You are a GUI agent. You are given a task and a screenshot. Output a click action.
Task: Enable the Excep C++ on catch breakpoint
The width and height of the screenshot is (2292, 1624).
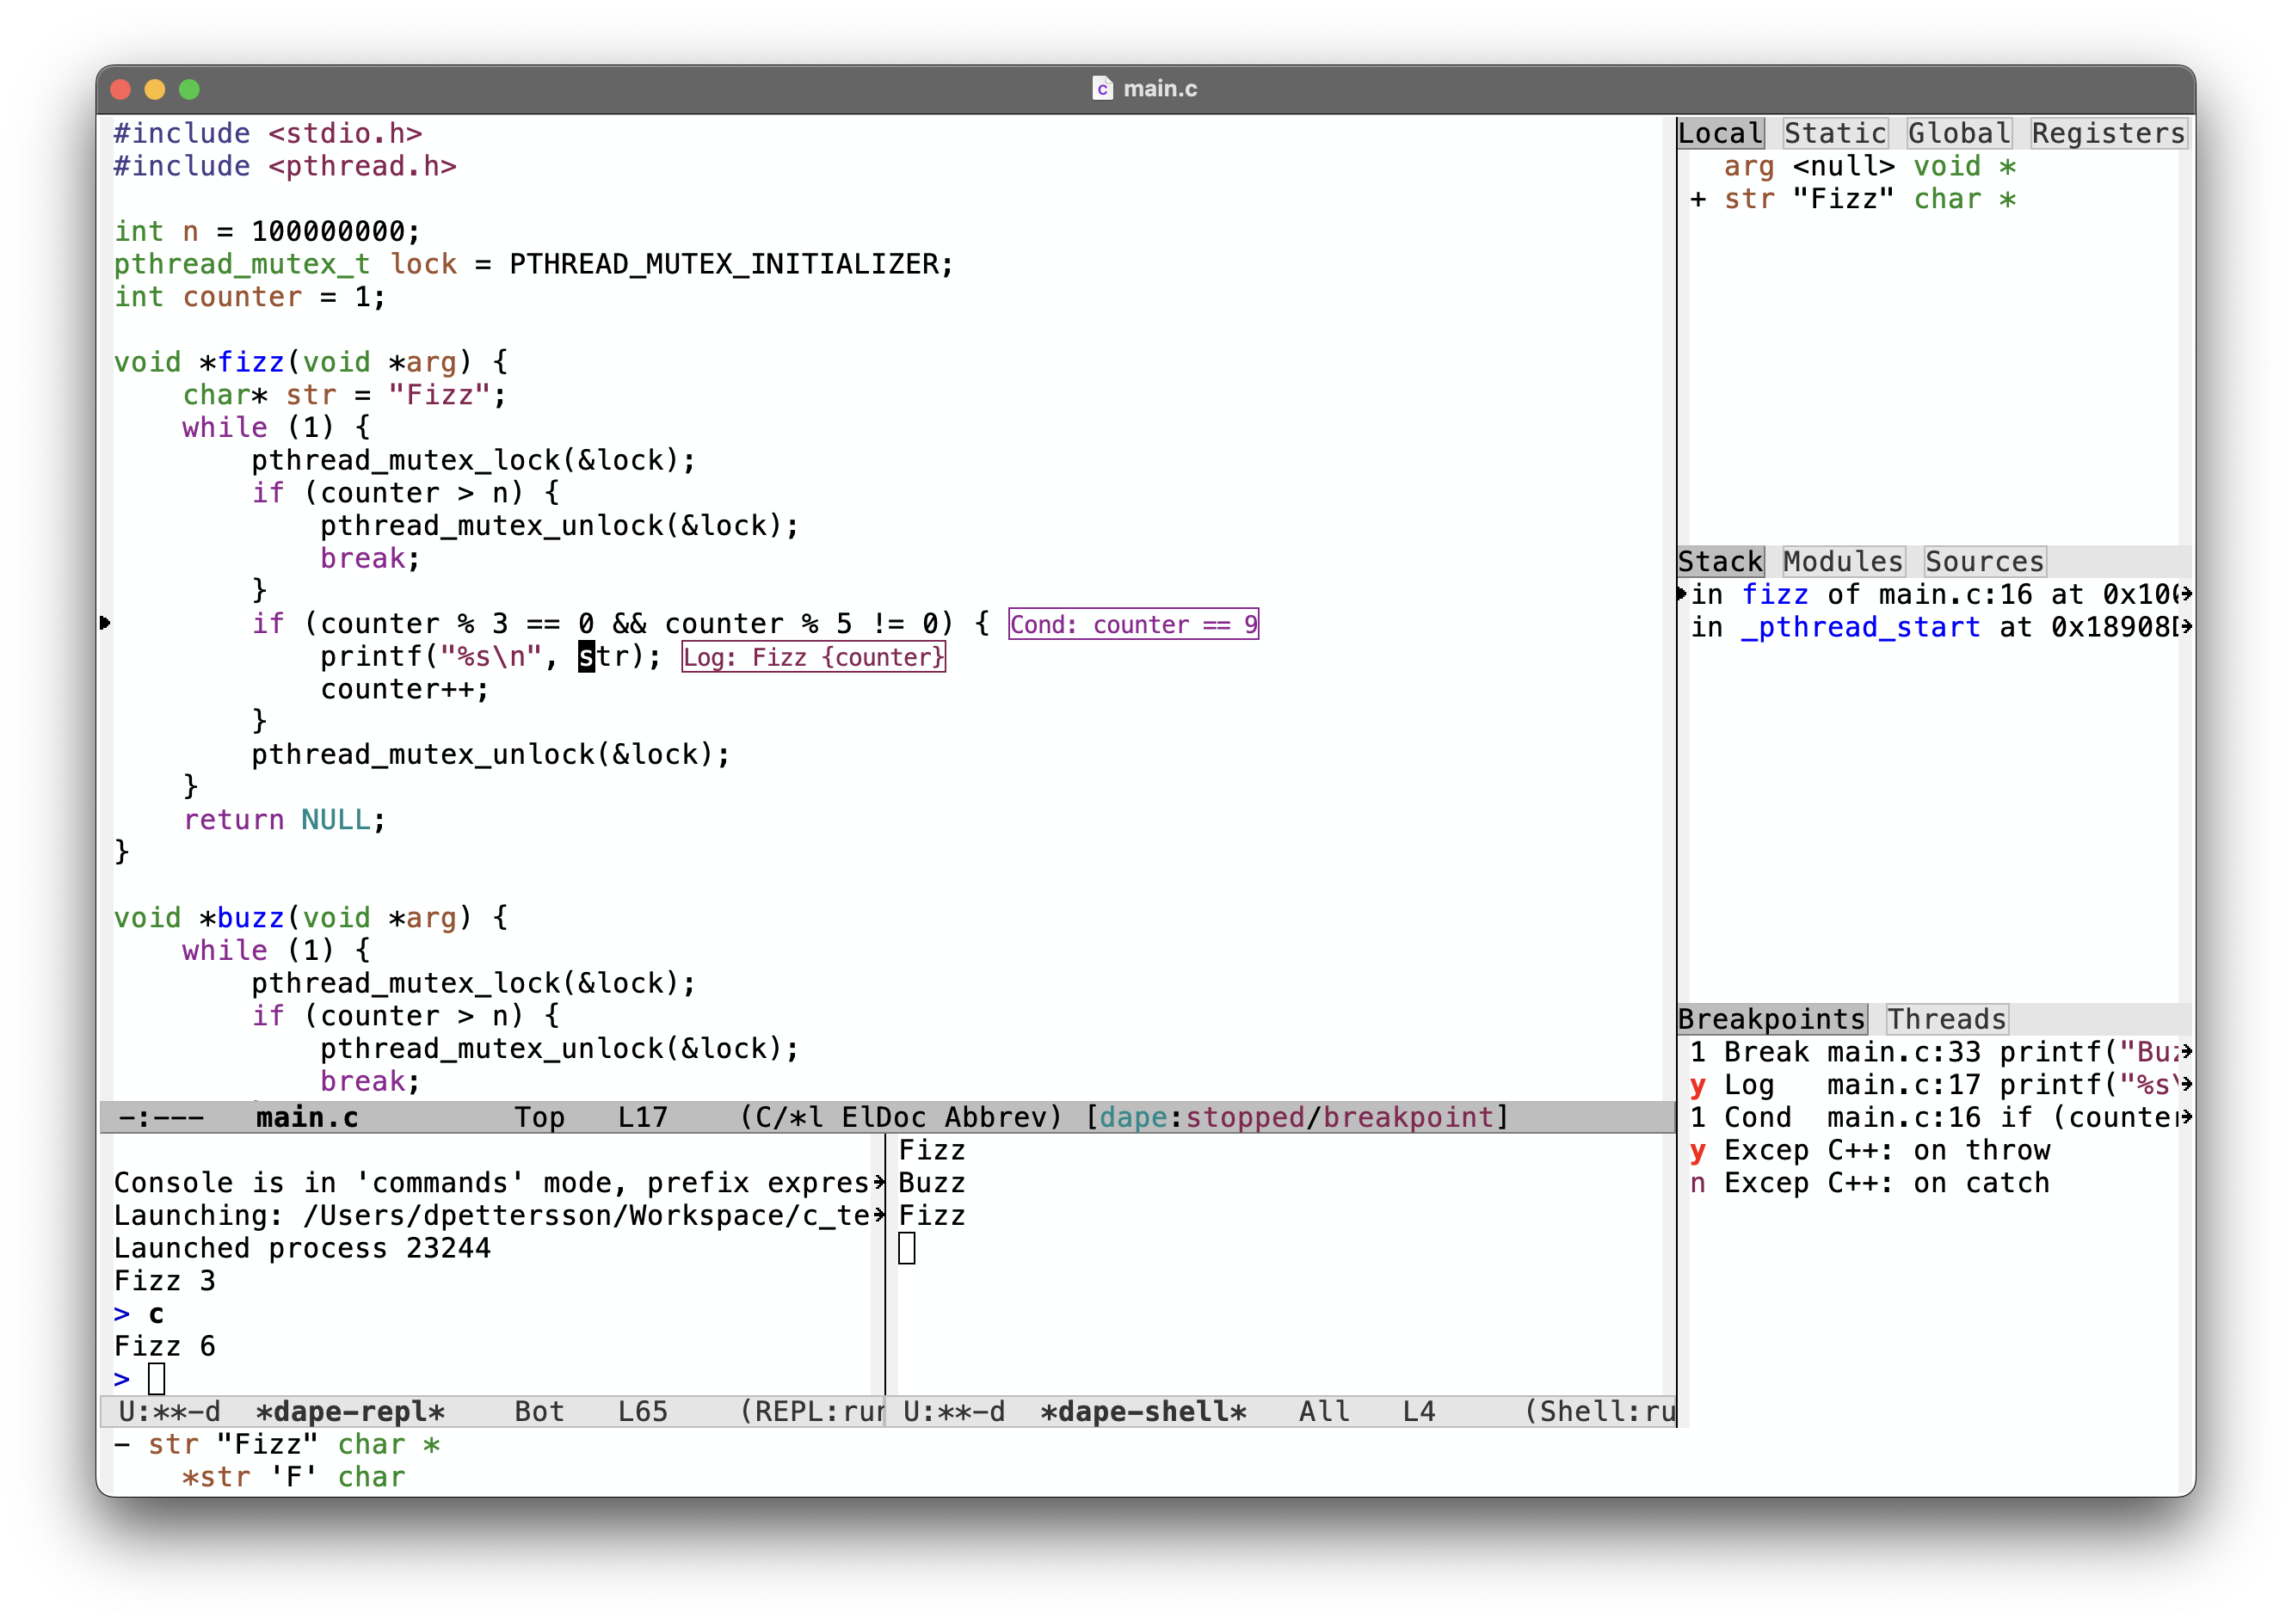[1698, 1183]
